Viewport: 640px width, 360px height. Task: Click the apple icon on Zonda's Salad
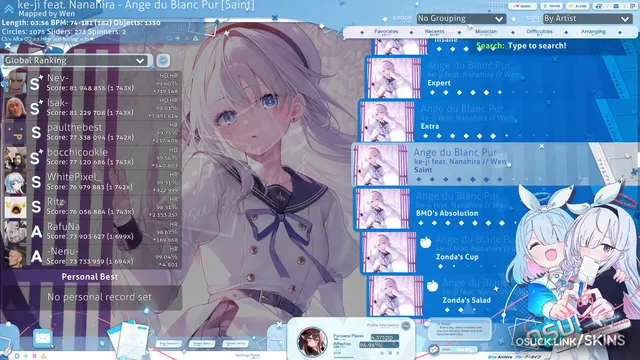click(x=432, y=286)
